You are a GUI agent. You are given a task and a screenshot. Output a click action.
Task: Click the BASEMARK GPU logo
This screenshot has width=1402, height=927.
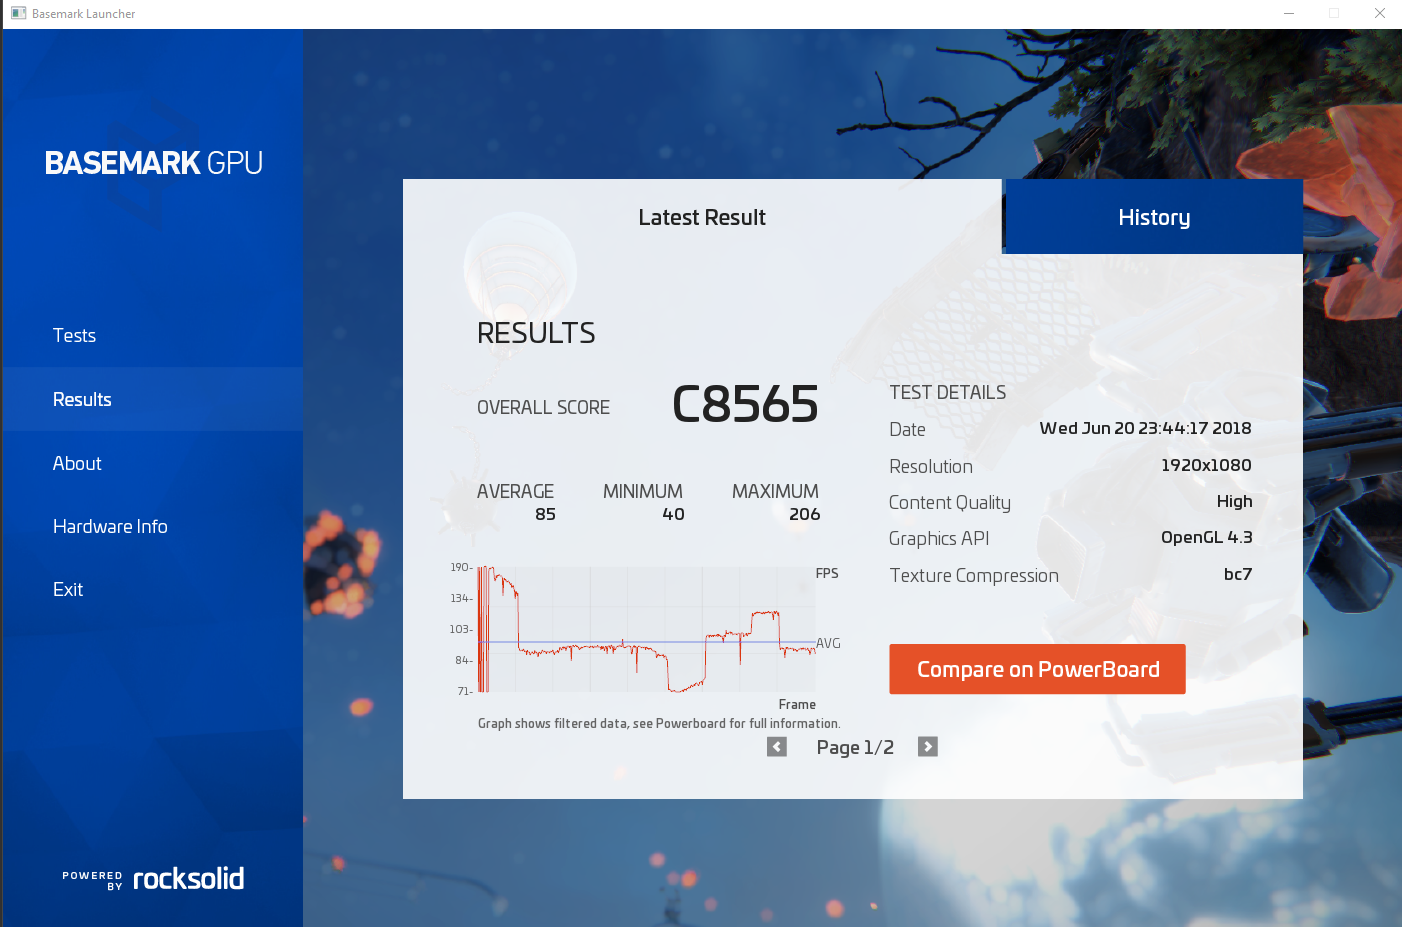tap(153, 162)
